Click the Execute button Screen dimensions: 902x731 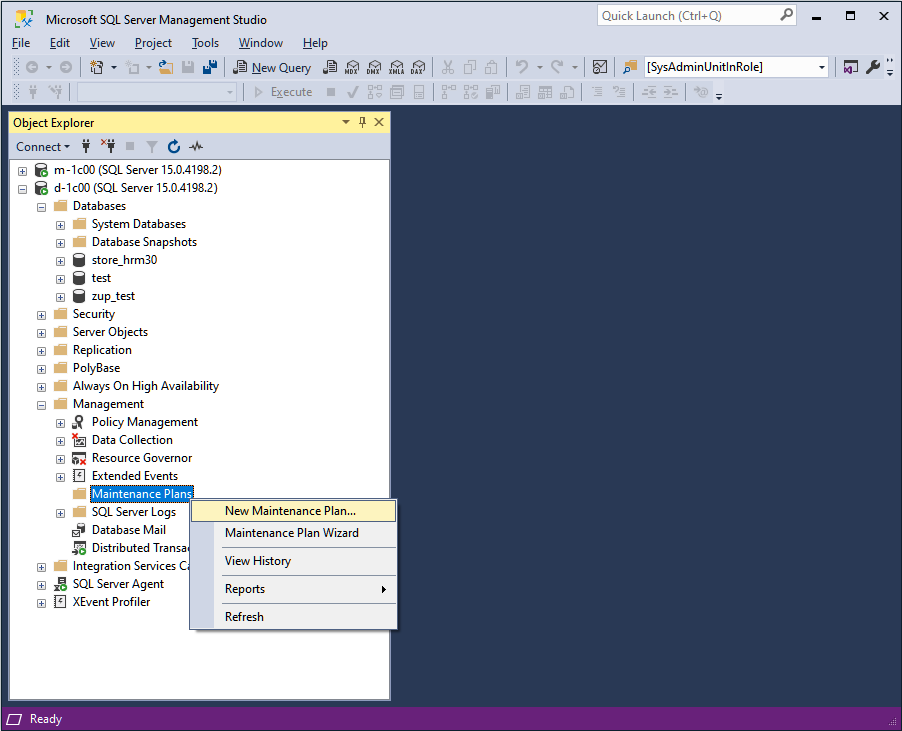(284, 92)
